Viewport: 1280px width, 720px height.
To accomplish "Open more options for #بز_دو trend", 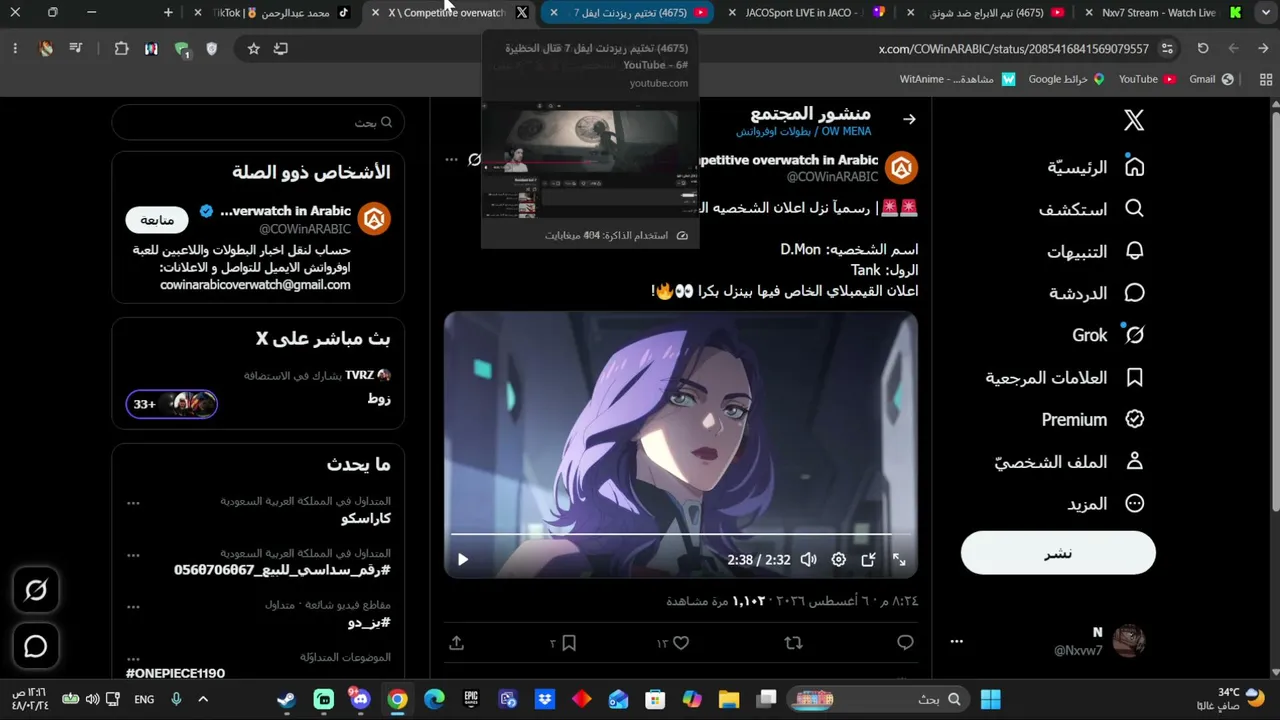I will pos(133,607).
